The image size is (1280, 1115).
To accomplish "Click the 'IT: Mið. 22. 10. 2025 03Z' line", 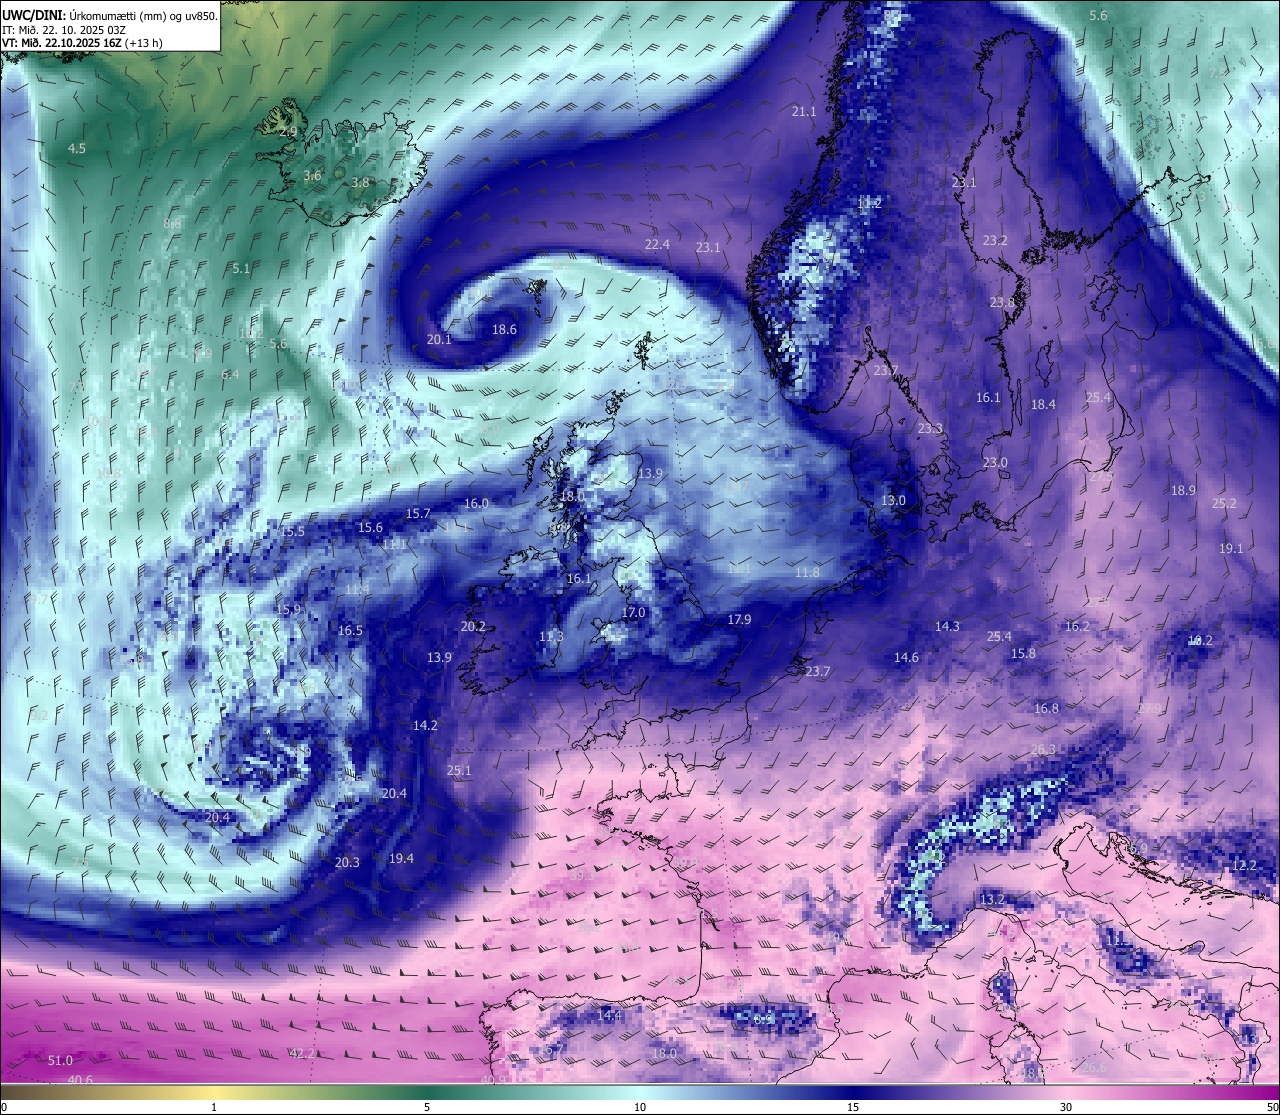I will [66, 30].
